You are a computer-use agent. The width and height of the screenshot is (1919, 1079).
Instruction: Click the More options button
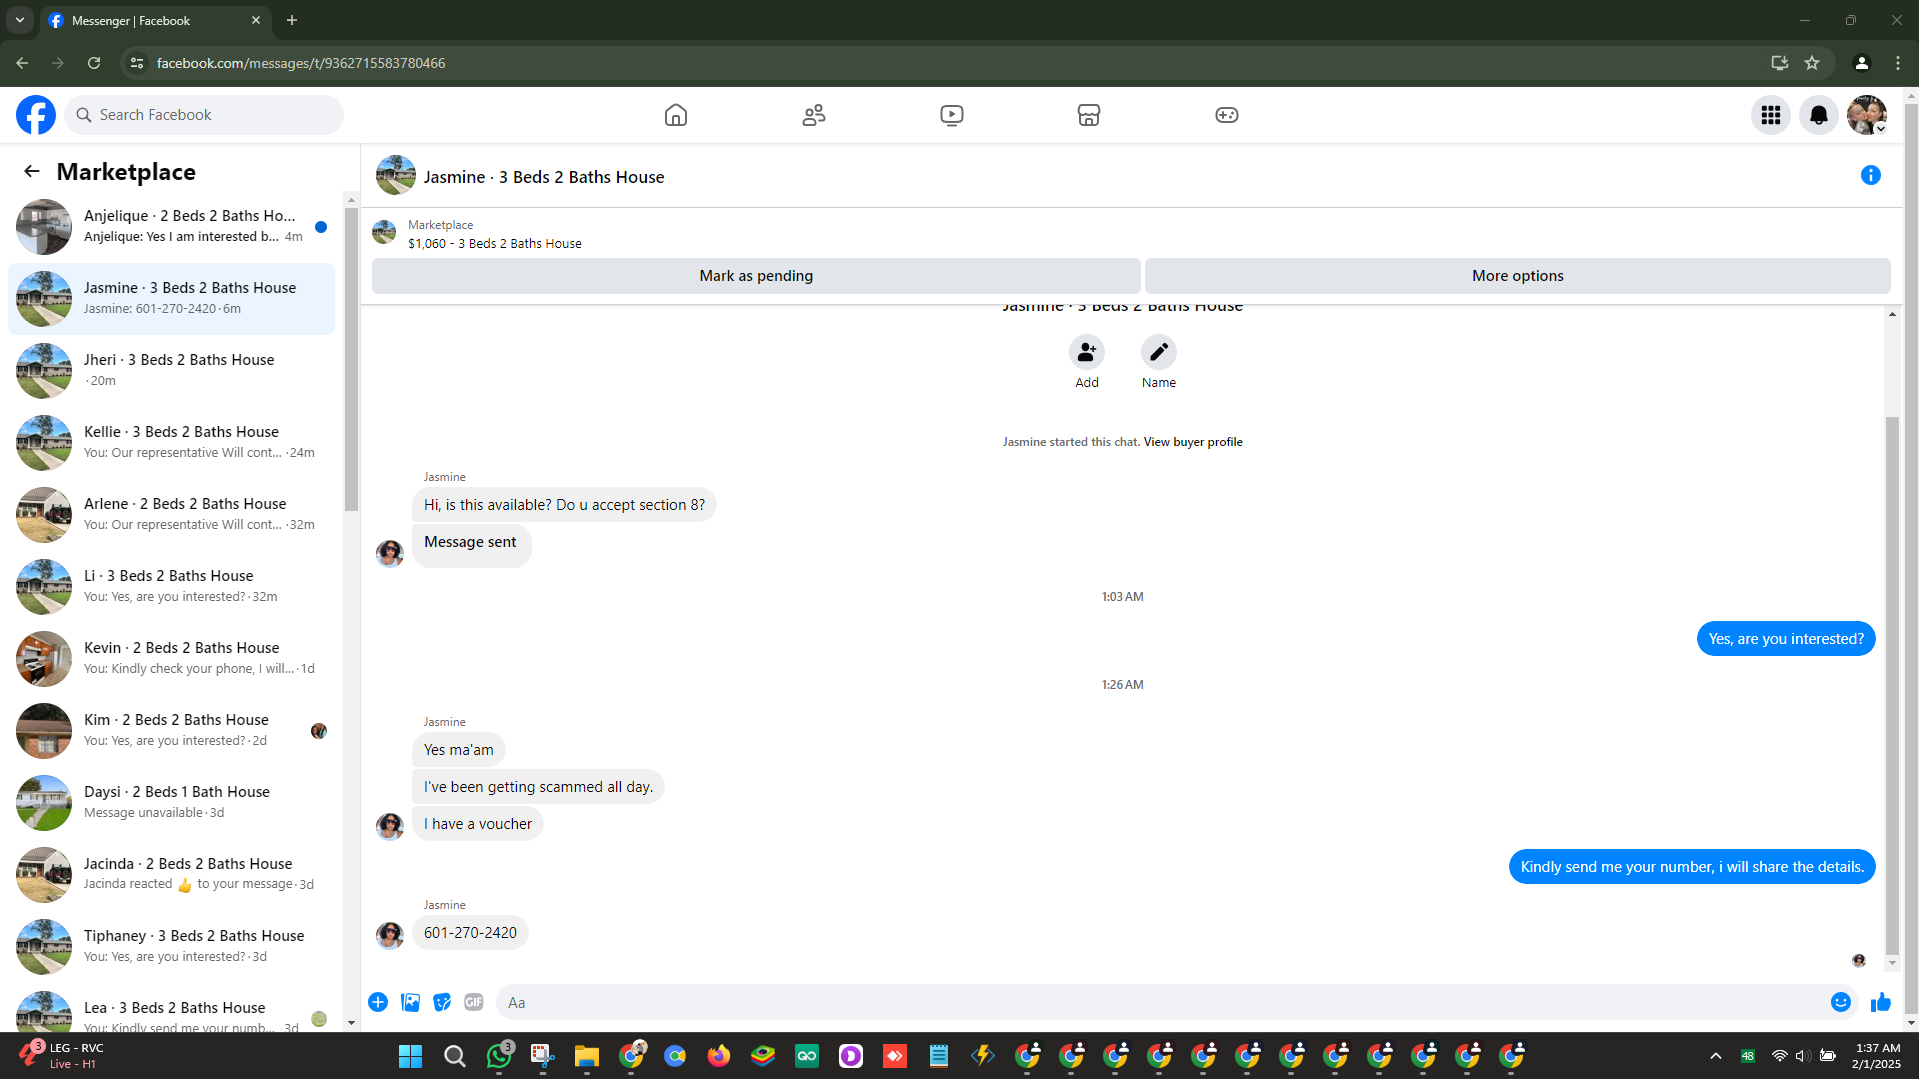pyautogui.click(x=1517, y=276)
